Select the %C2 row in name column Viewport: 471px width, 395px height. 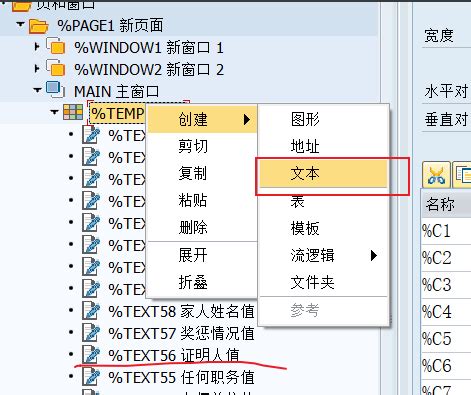pos(447,258)
